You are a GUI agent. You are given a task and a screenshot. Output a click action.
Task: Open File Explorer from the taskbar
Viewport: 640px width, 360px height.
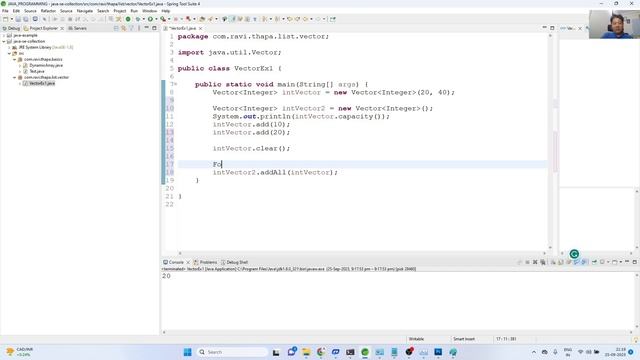point(306,352)
